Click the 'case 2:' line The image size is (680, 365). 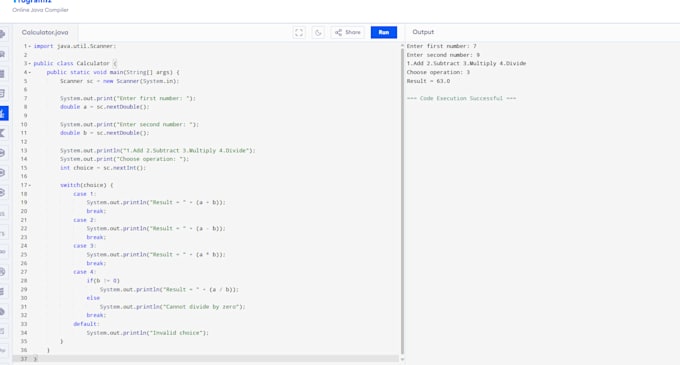pyautogui.click(x=85, y=220)
